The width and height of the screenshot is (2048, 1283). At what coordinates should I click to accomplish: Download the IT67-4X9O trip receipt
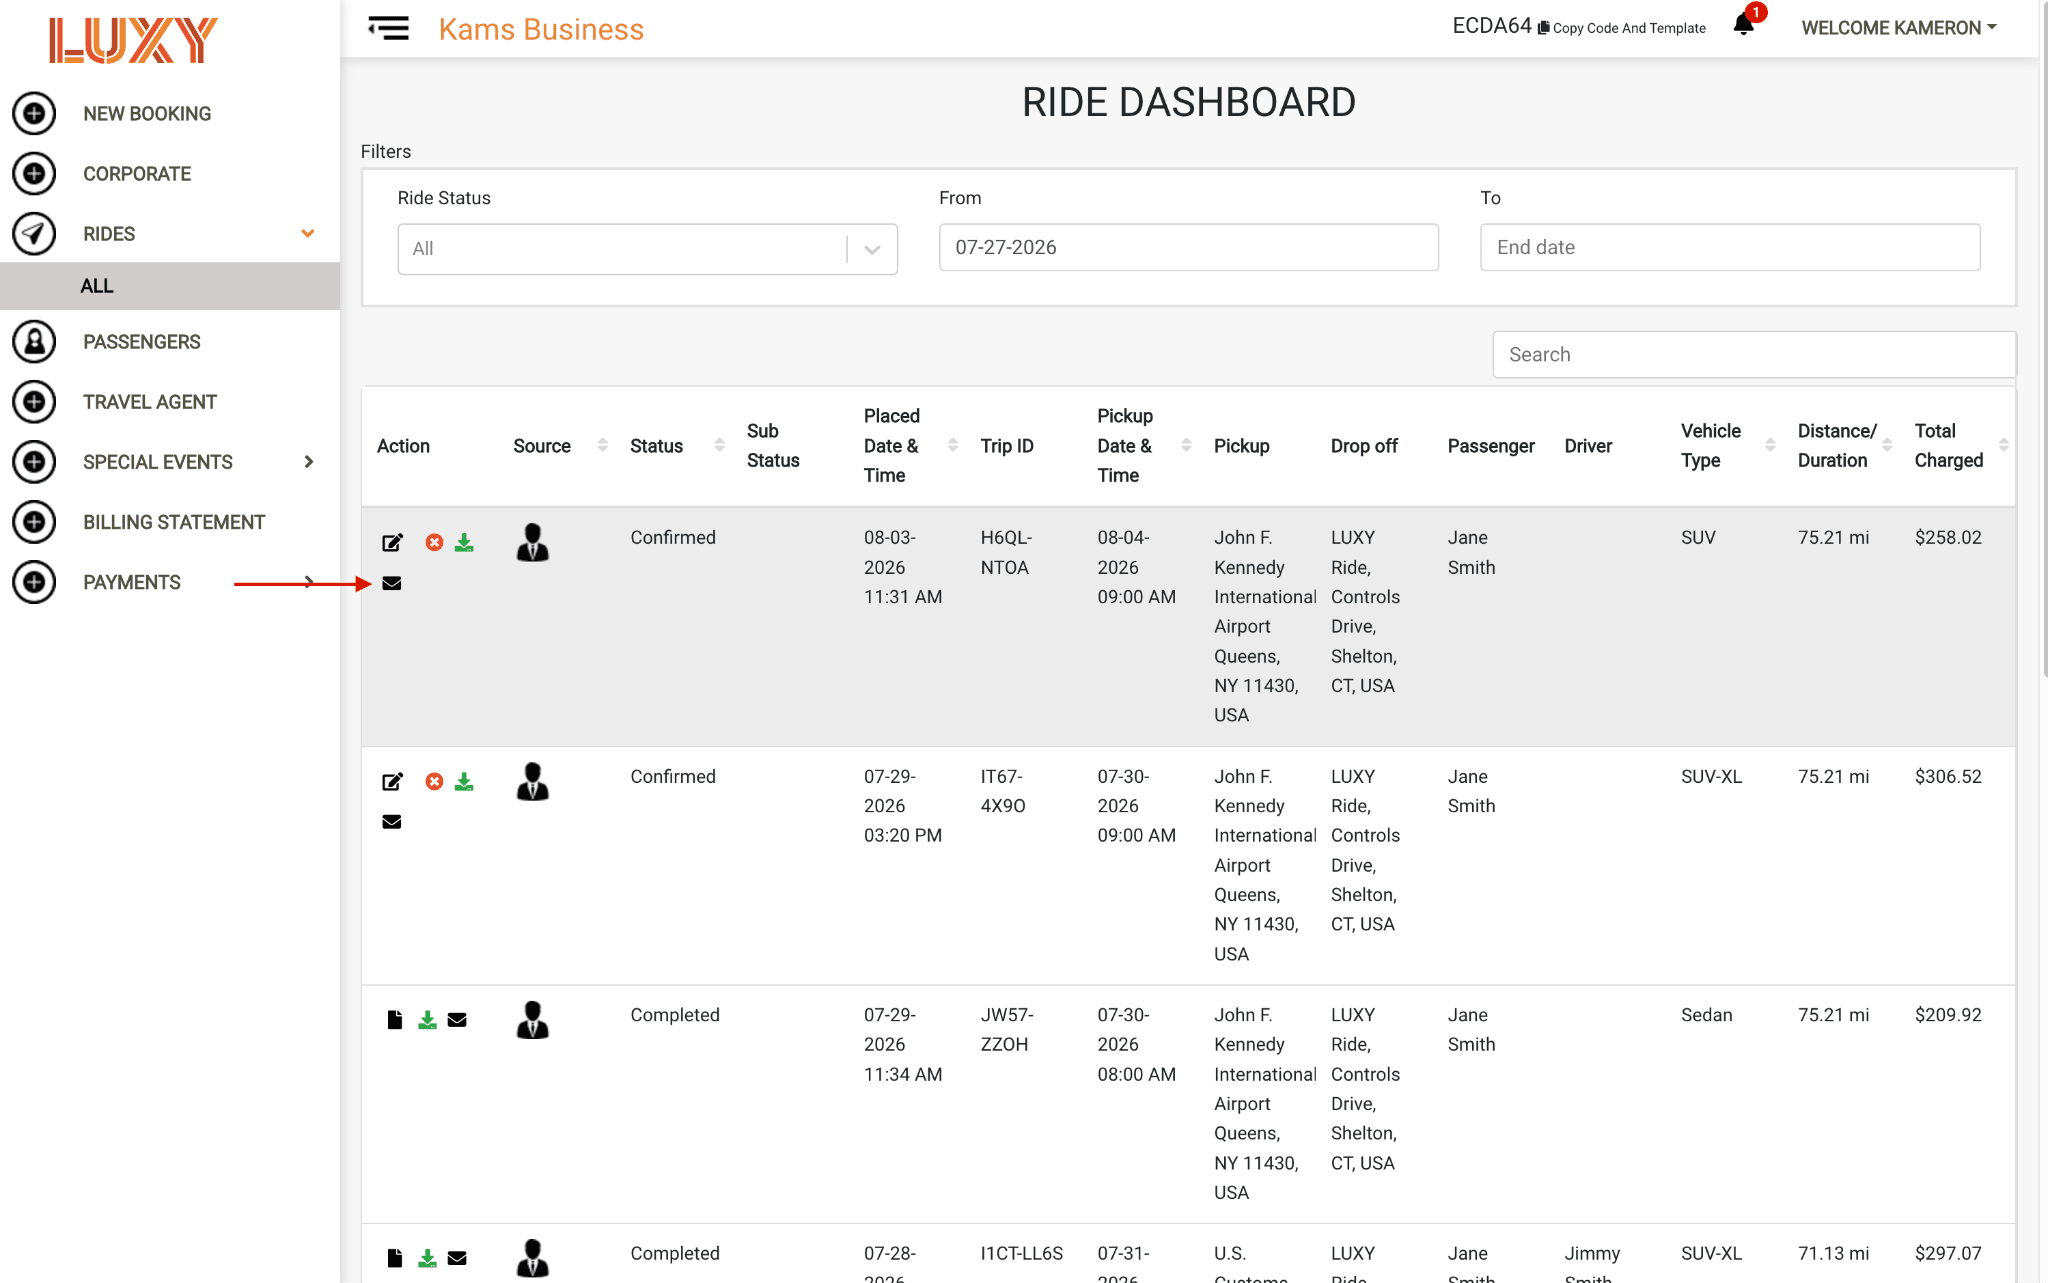[x=464, y=781]
